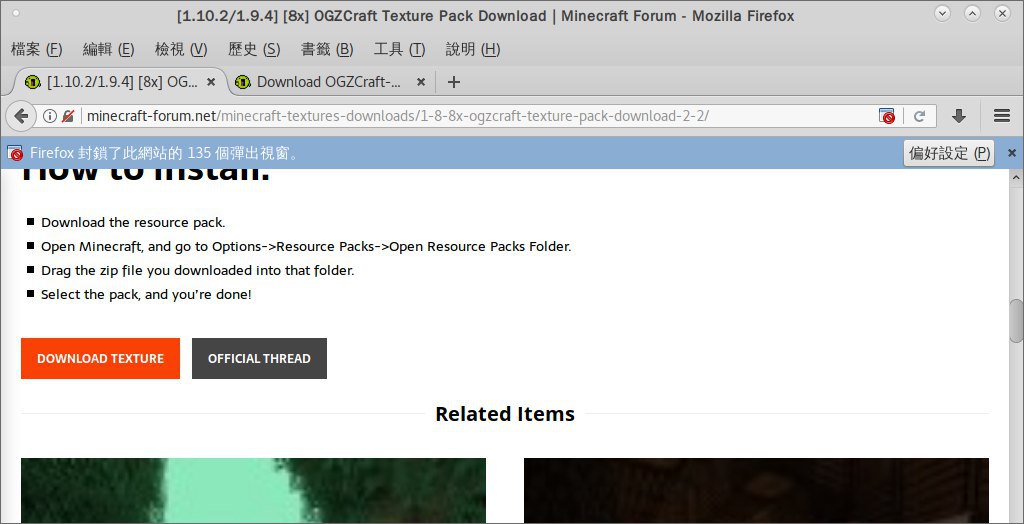Click the favicon of the first tab
Image resolution: width=1024 pixels, height=524 pixels.
pos(32,82)
